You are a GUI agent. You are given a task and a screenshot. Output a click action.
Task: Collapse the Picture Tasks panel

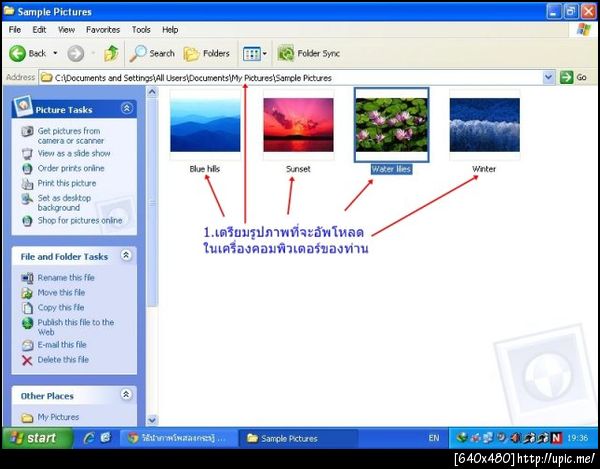(127, 109)
